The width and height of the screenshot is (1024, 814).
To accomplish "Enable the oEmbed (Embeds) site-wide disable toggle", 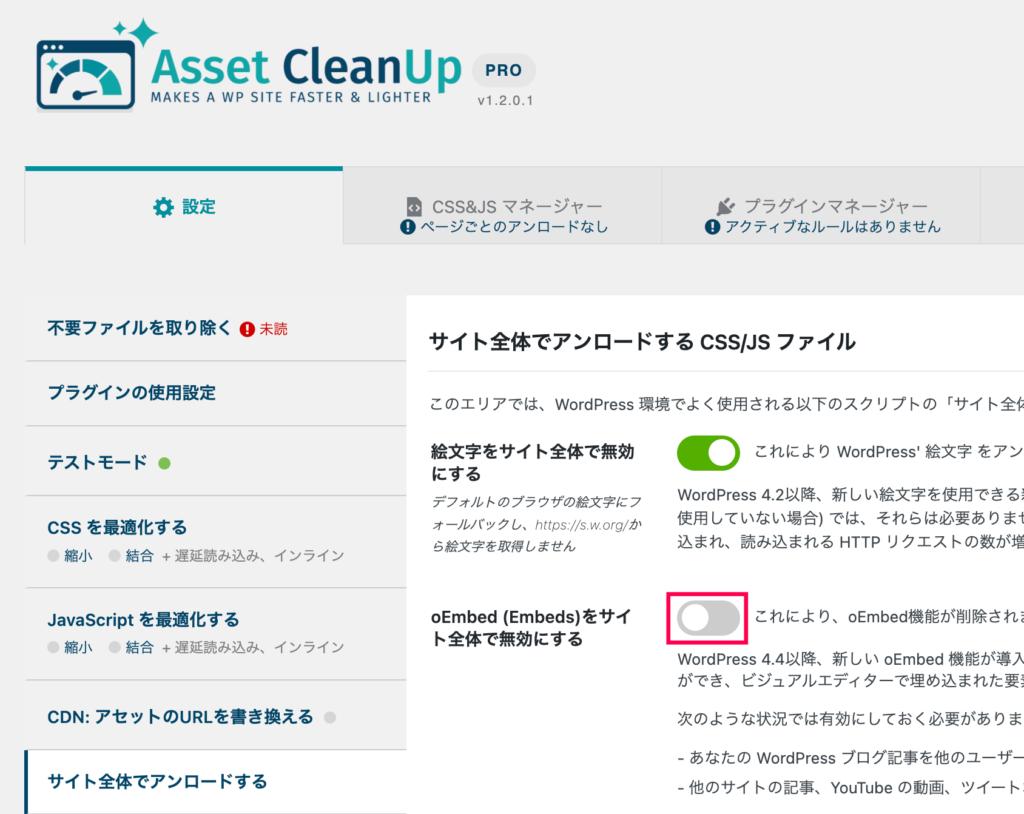I will (x=708, y=618).
